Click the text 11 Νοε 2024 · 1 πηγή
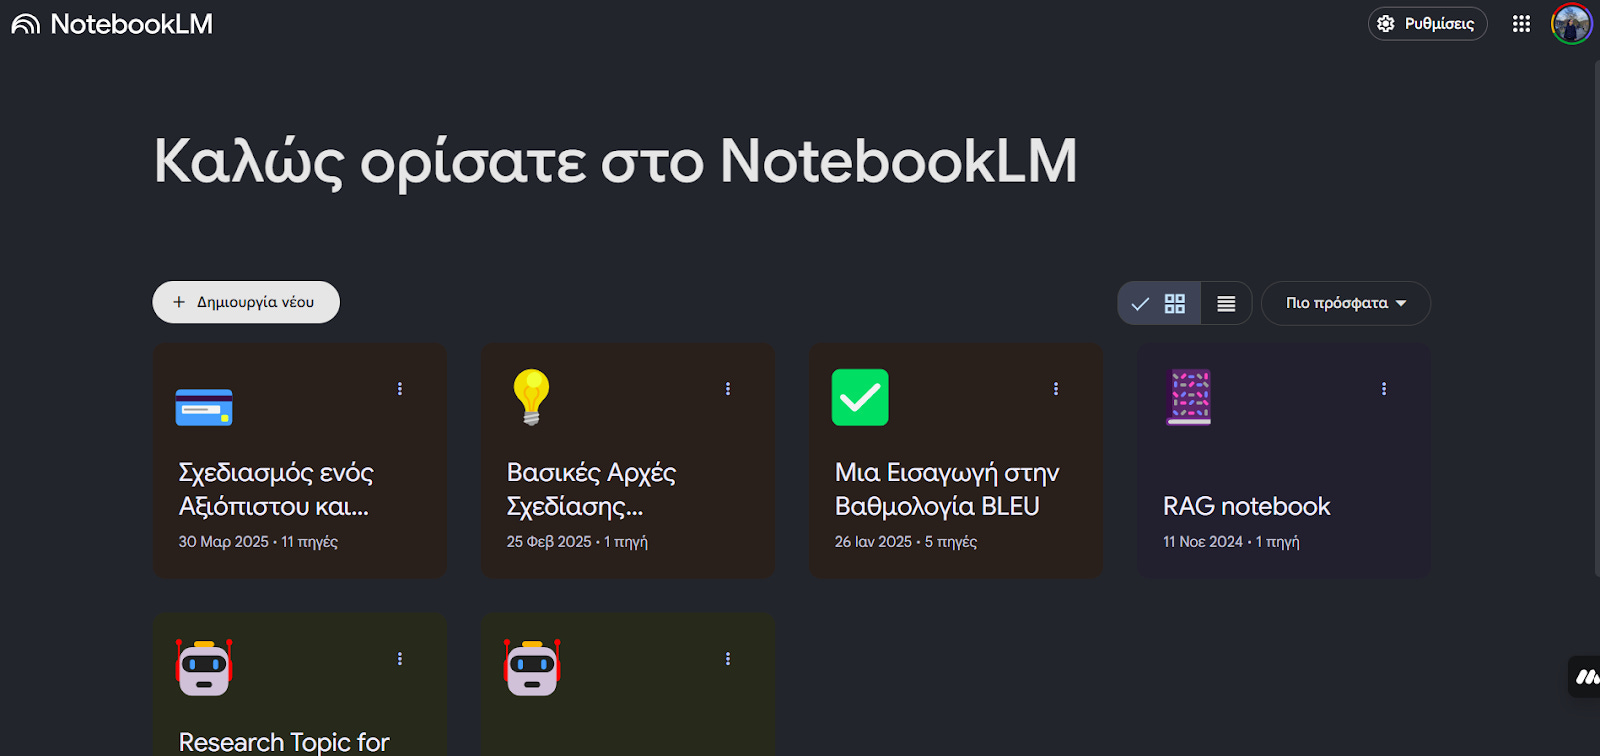Viewport: 1600px width, 756px height. [1231, 542]
